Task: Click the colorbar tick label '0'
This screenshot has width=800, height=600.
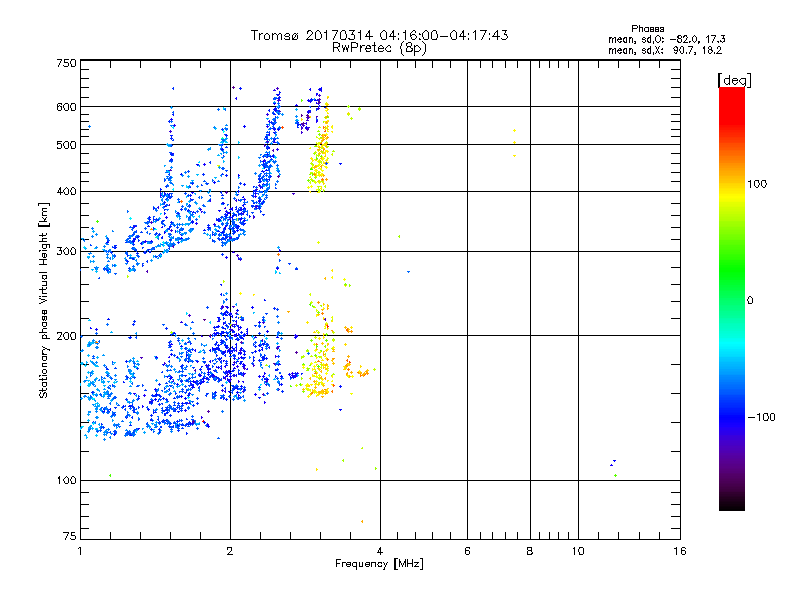Action: [x=750, y=301]
